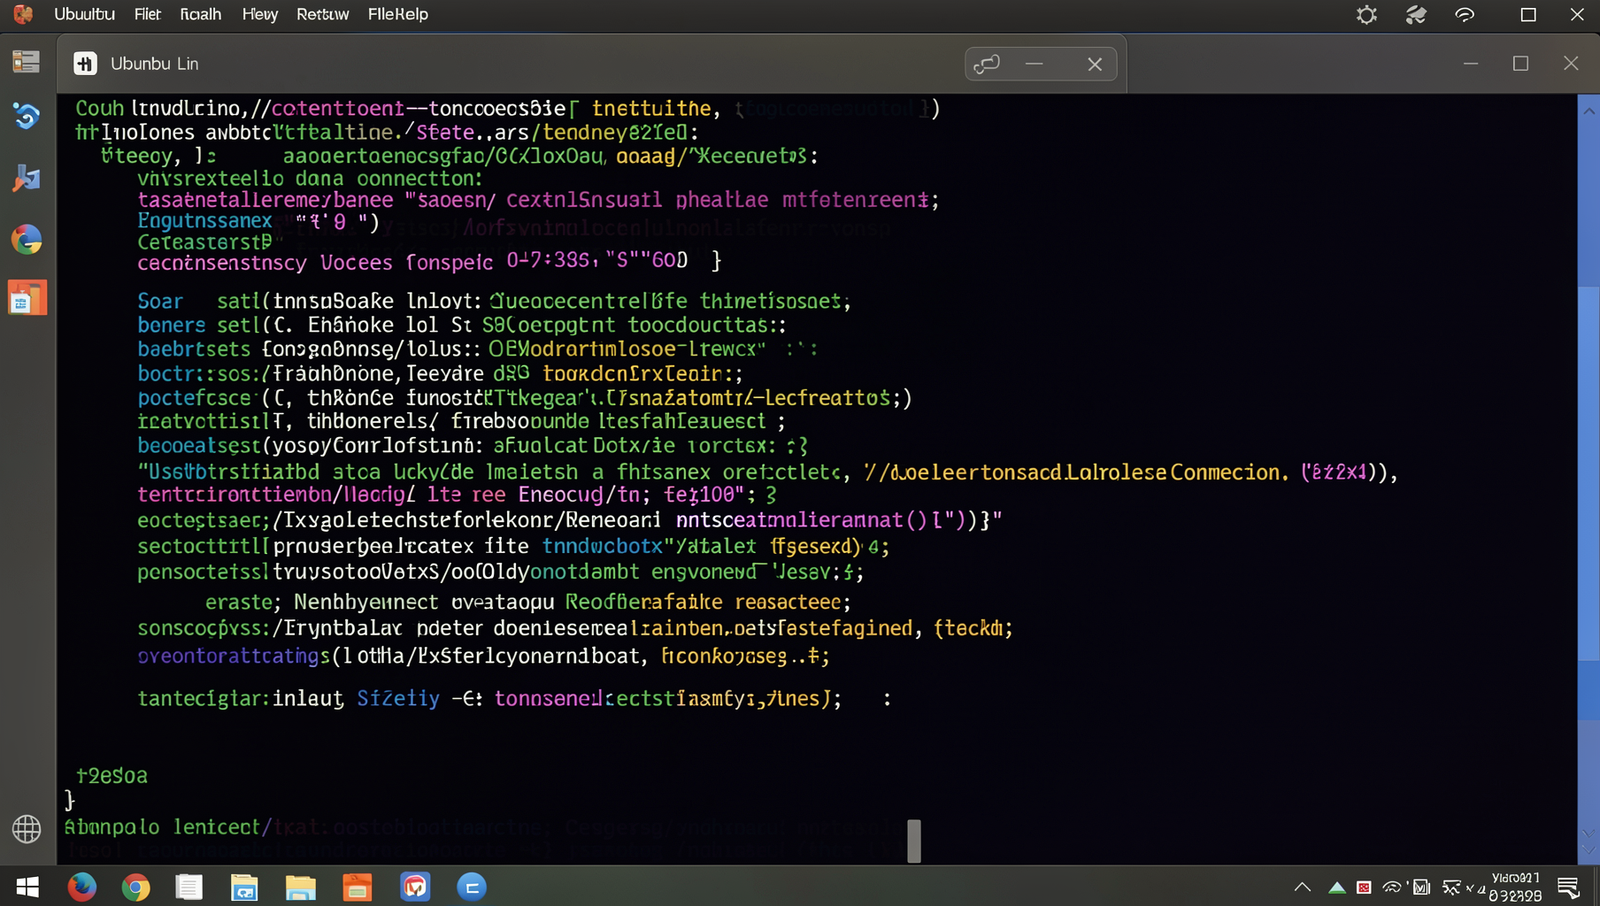Viewport: 1600px width, 906px height.
Task: Click 'Ceteasterst' in the code
Action: click(205, 242)
